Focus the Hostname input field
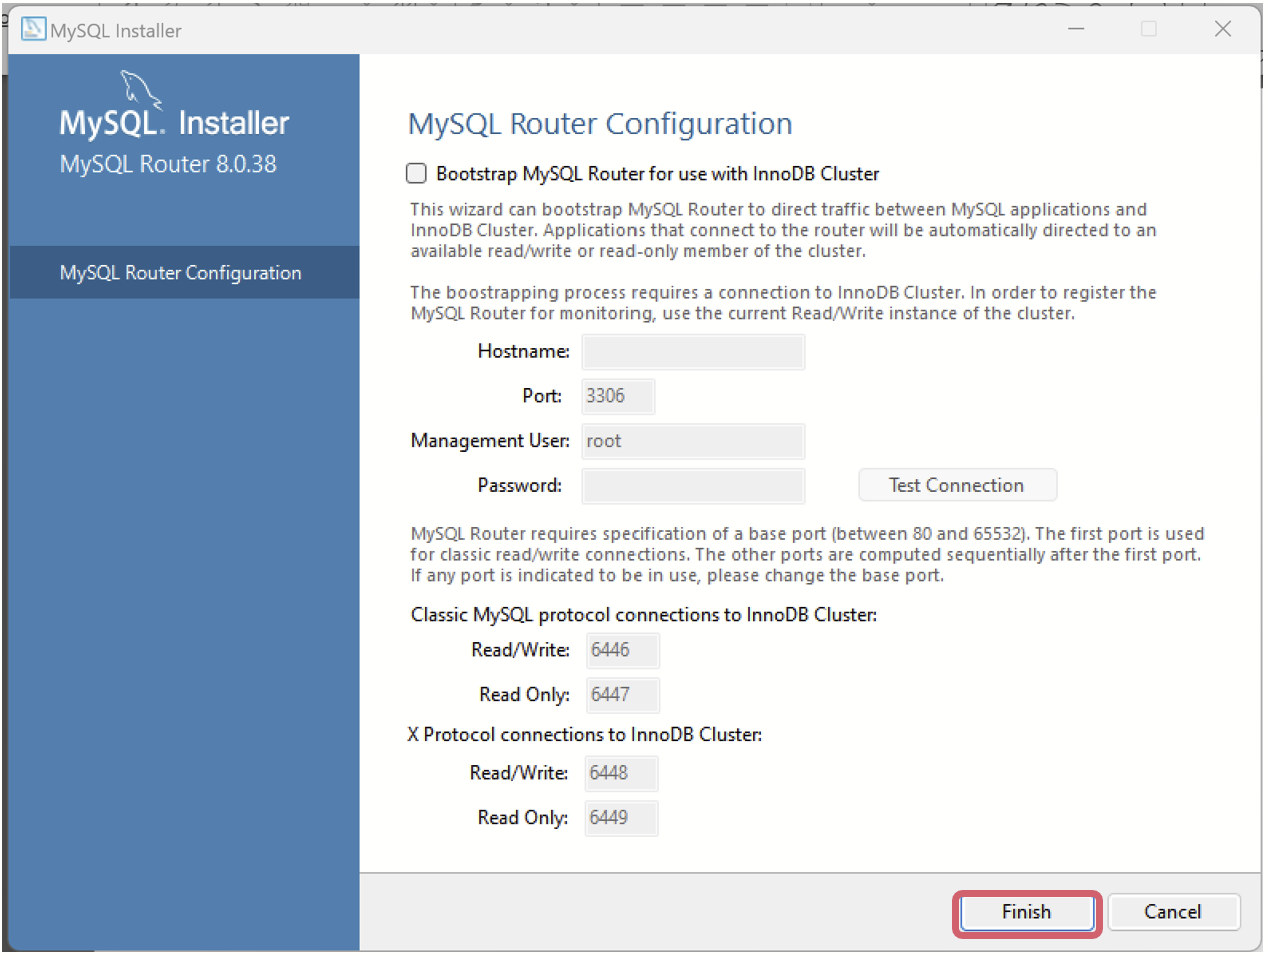The width and height of the screenshot is (1266, 954). point(693,352)
